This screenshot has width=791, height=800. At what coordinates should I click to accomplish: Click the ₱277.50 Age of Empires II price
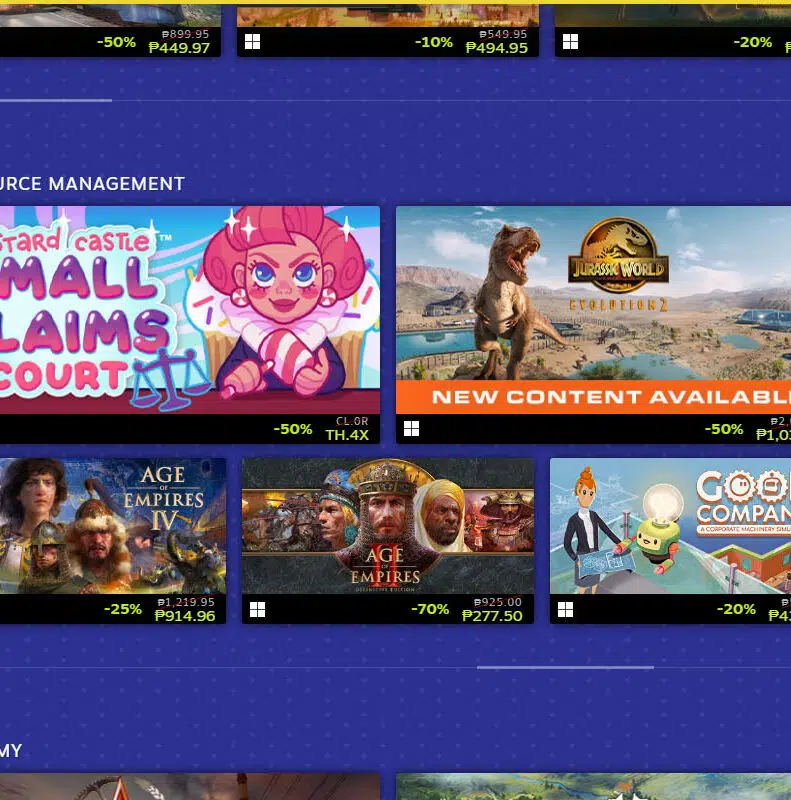492,616
